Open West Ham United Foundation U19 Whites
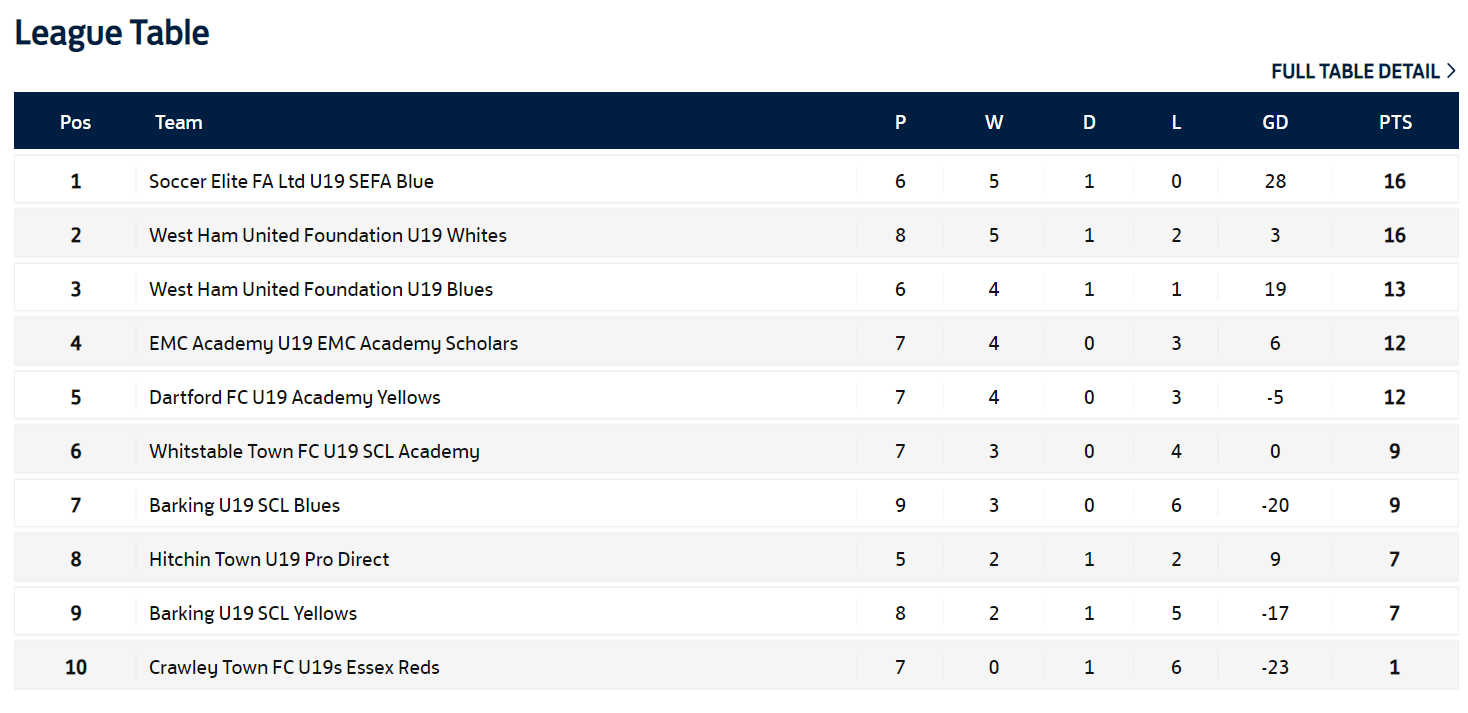This screenshot has width=1468, height=713. coord(328,235)
